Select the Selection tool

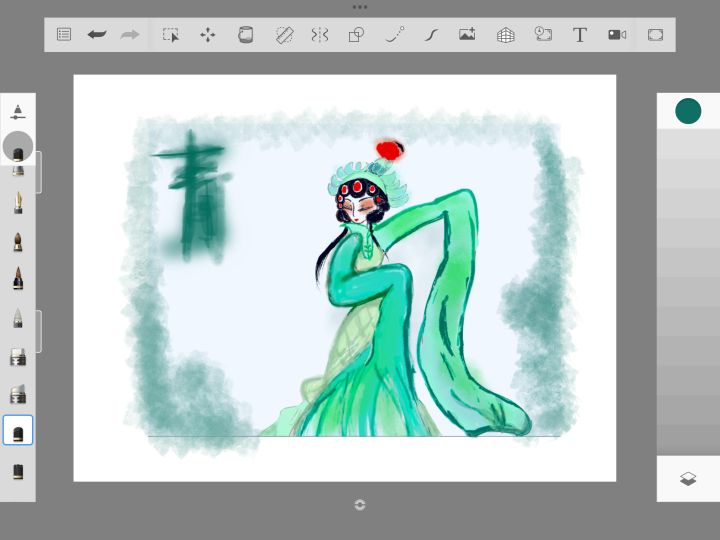point(171,34)
